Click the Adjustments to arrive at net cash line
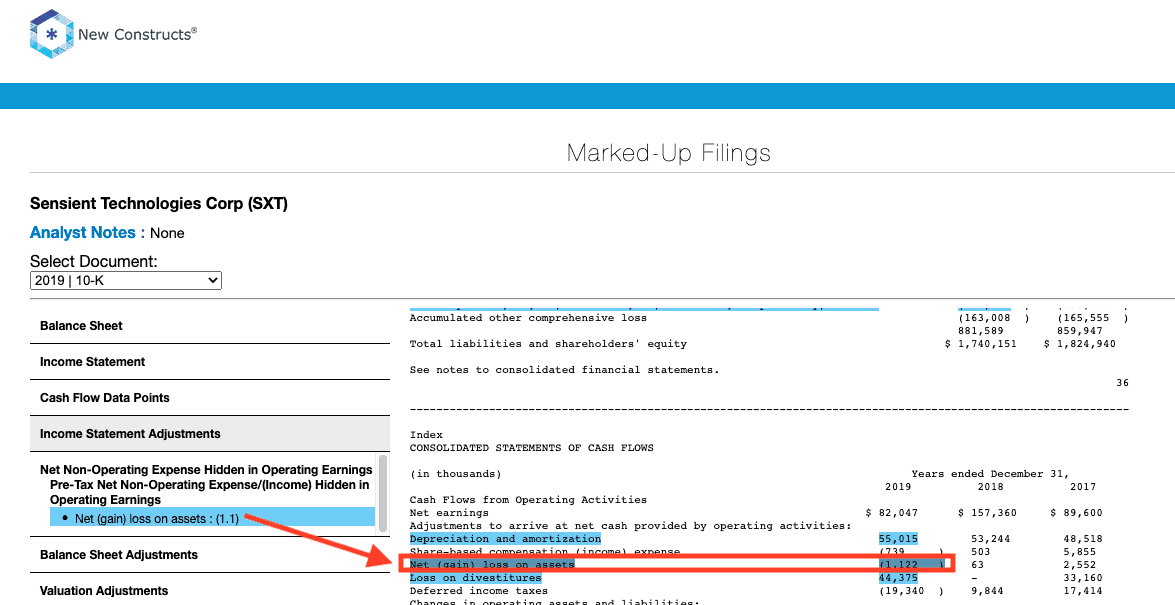The height and width of the screenshot is (605, 1175). (630, 526)
